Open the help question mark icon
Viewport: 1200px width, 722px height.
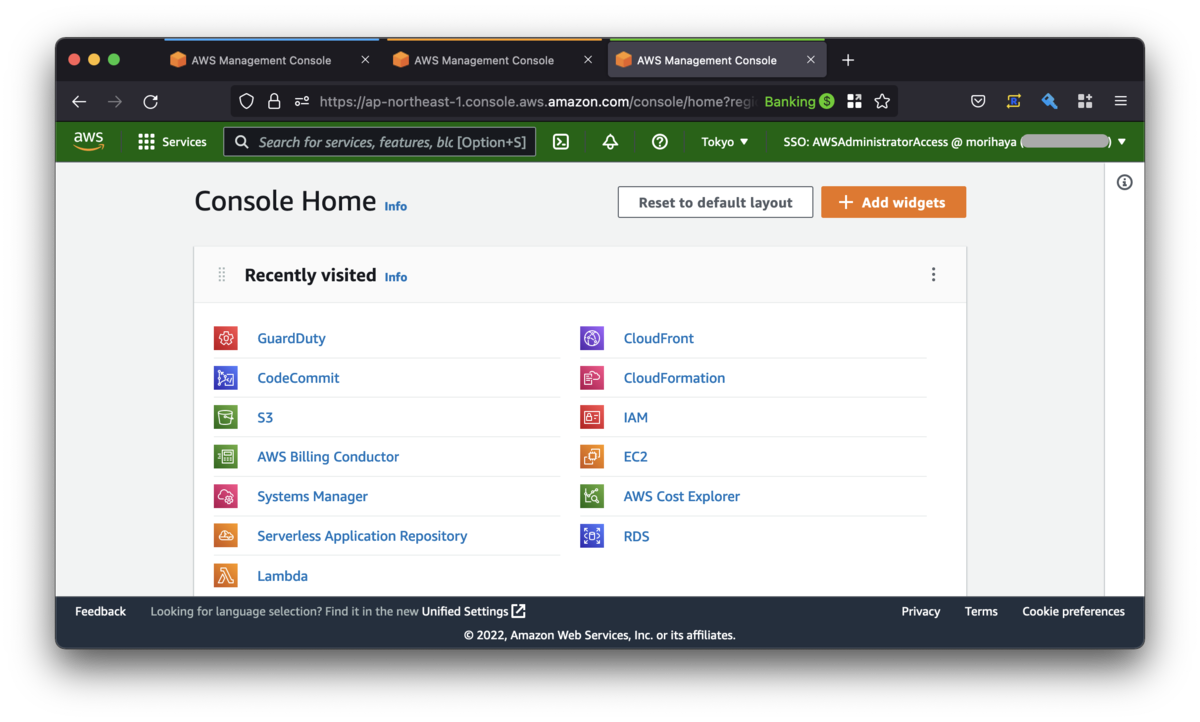point(659,142)
